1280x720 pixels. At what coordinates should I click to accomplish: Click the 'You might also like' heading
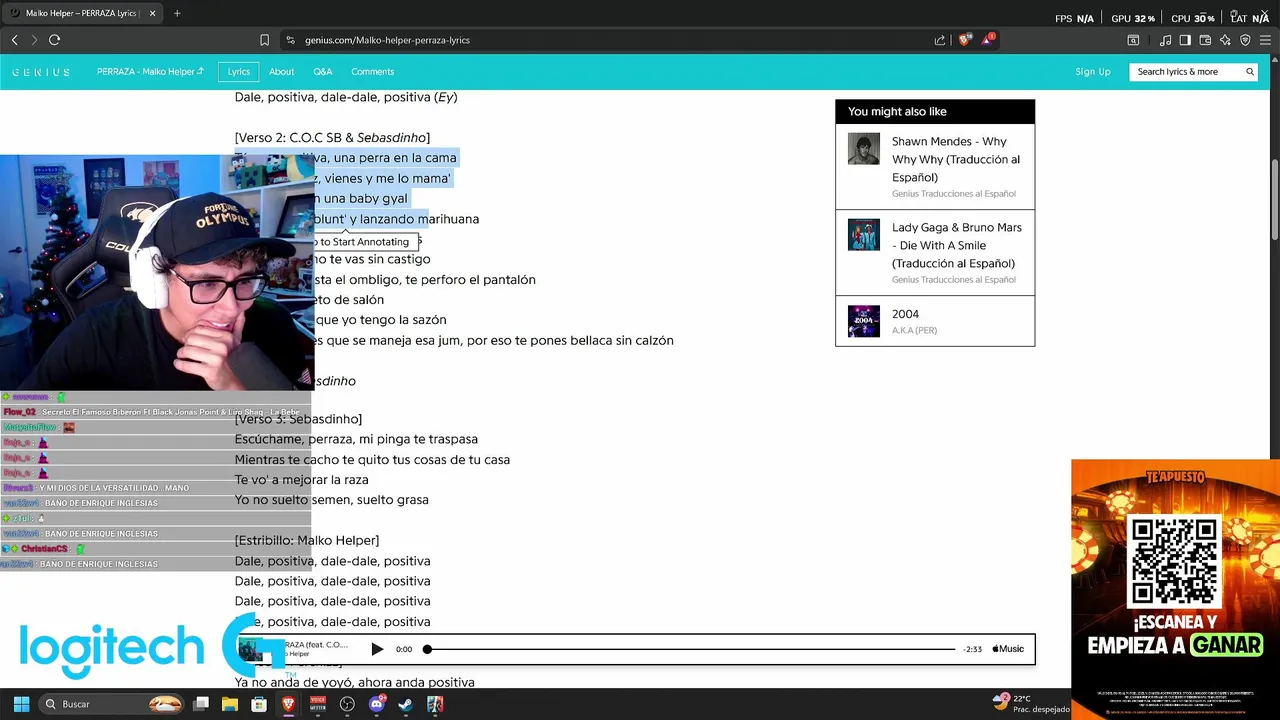pyautogui.click(x=897, y=111)
